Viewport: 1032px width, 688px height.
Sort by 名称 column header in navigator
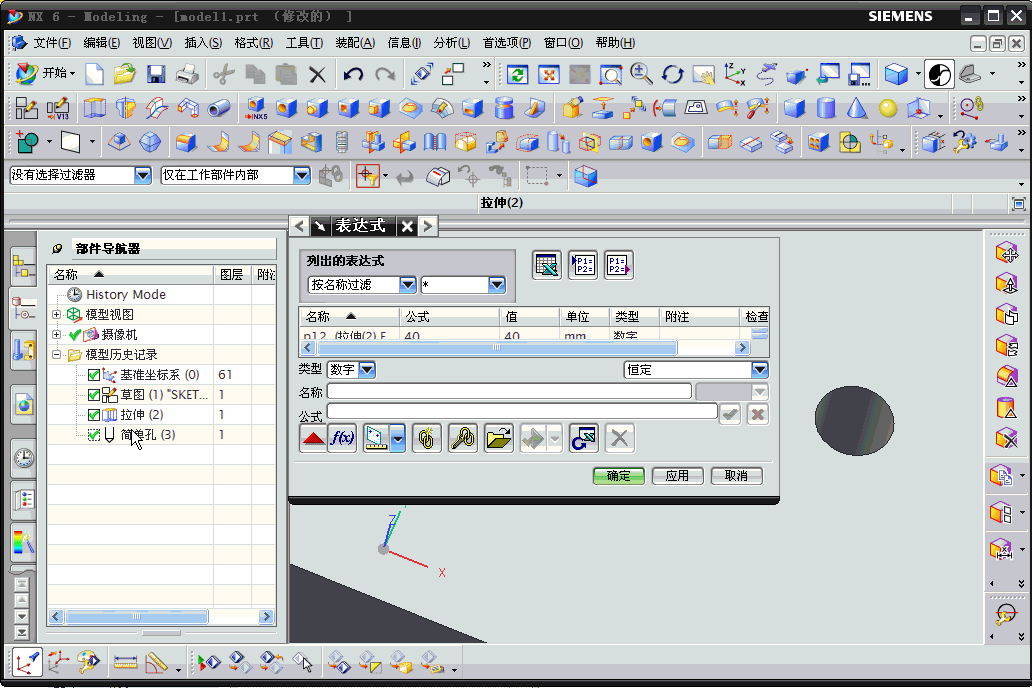pyautogui.click(x=130, y=275)
